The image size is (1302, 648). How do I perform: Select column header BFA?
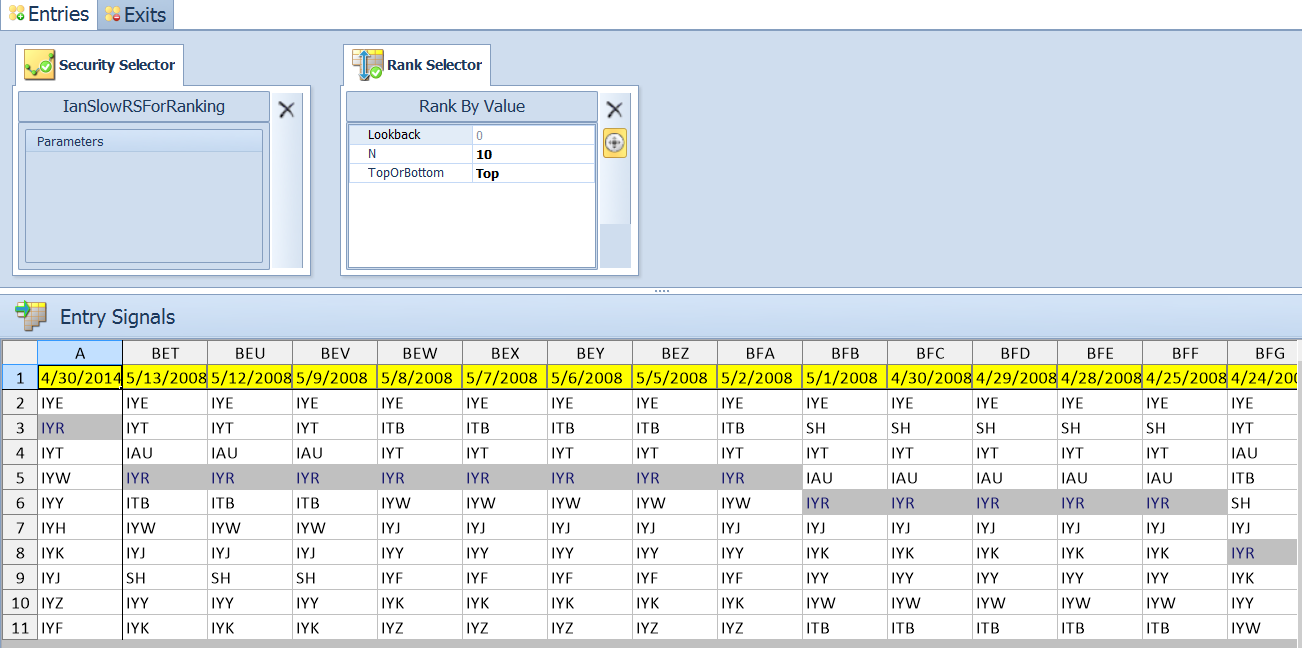click(760, 353)
